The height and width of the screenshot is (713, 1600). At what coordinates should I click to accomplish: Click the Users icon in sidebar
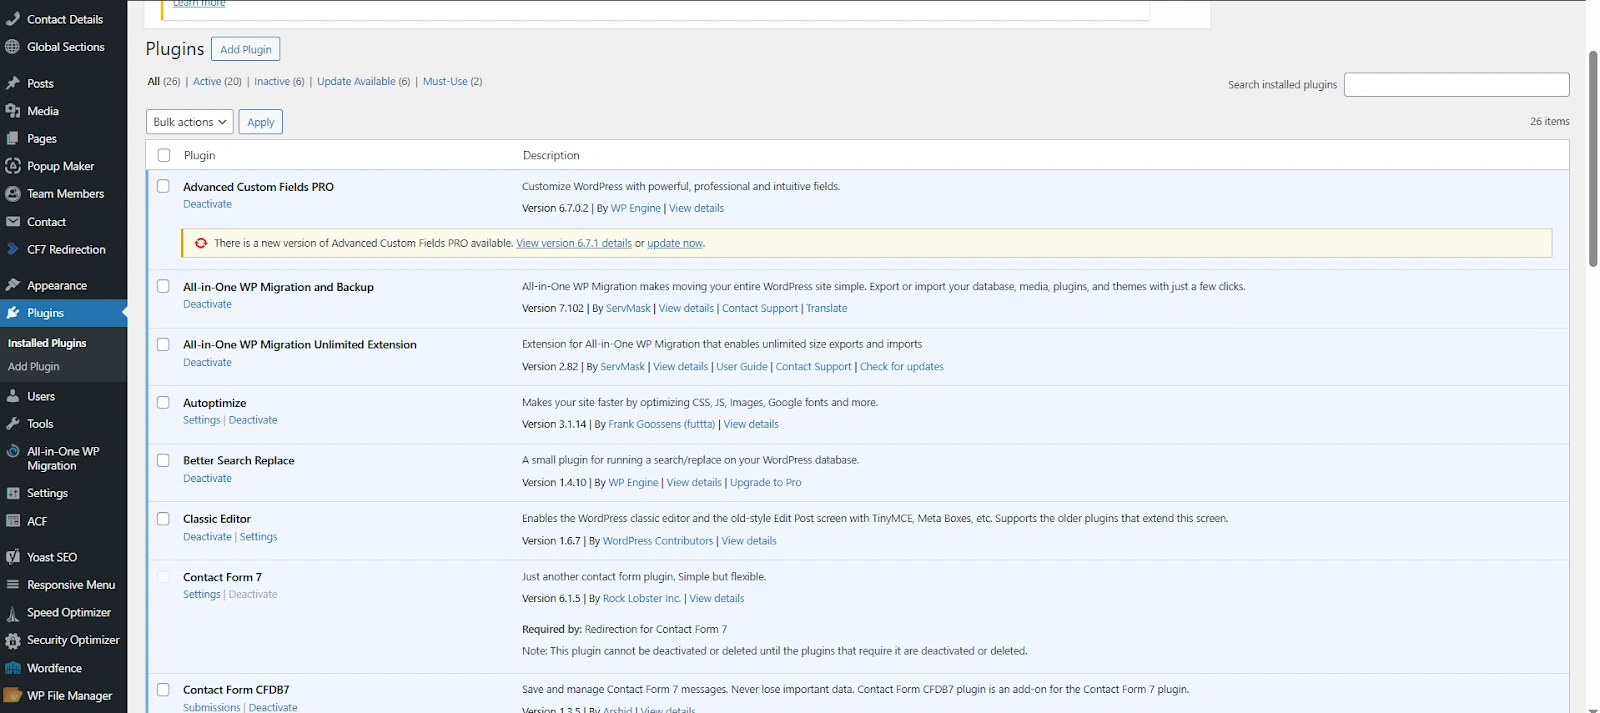[x=12, y=397]
